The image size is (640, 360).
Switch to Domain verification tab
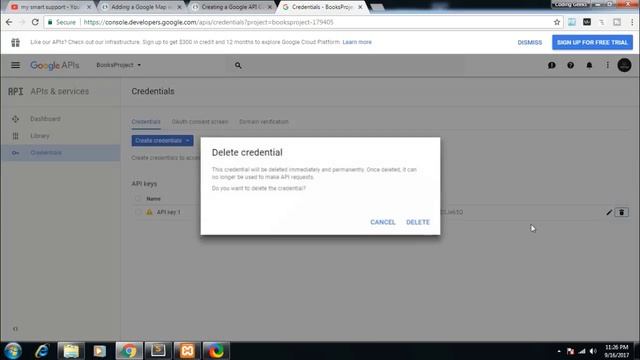tap(264, 122)
